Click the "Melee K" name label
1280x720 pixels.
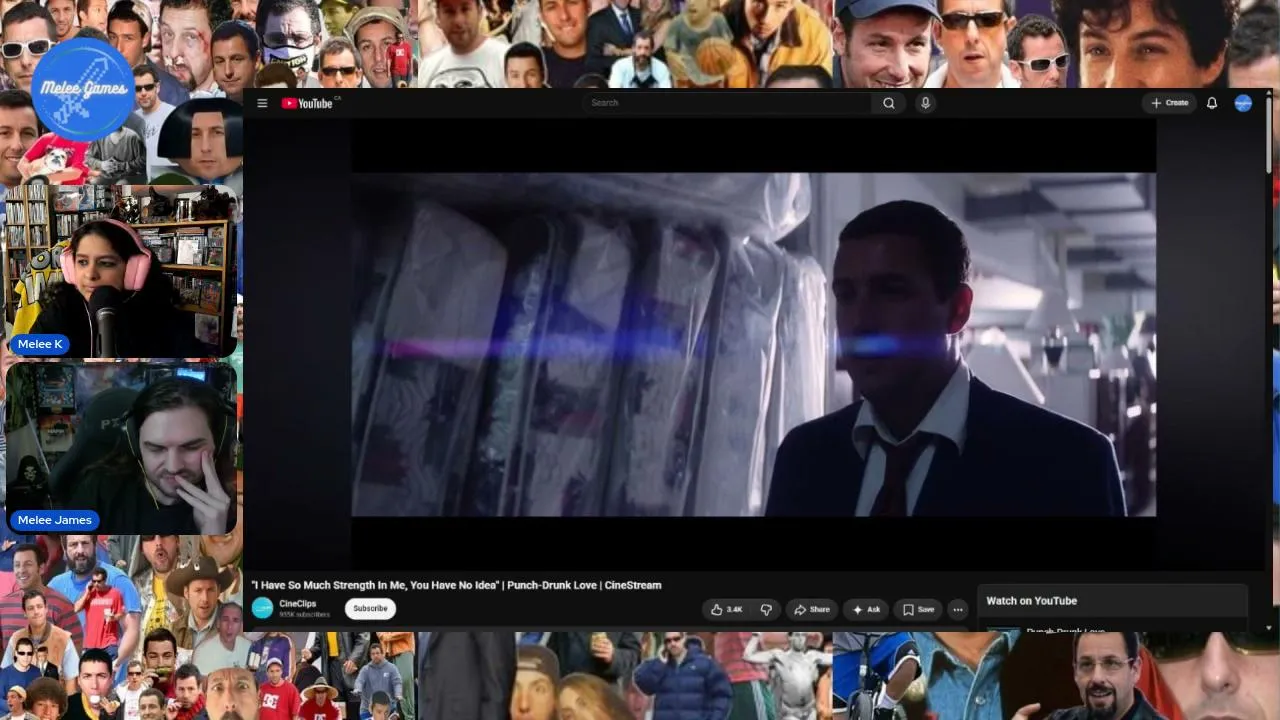click(40, 344)
